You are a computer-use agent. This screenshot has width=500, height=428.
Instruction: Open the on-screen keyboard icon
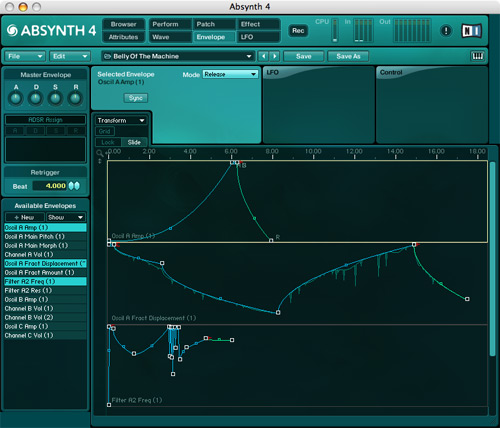pos(477,56)
